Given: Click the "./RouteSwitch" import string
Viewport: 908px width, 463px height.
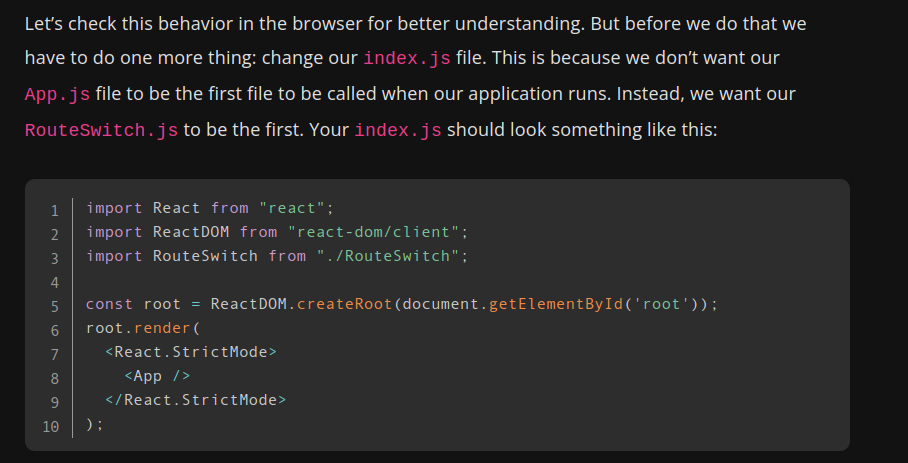Looking at the screenshot, I should pos(388,256).
